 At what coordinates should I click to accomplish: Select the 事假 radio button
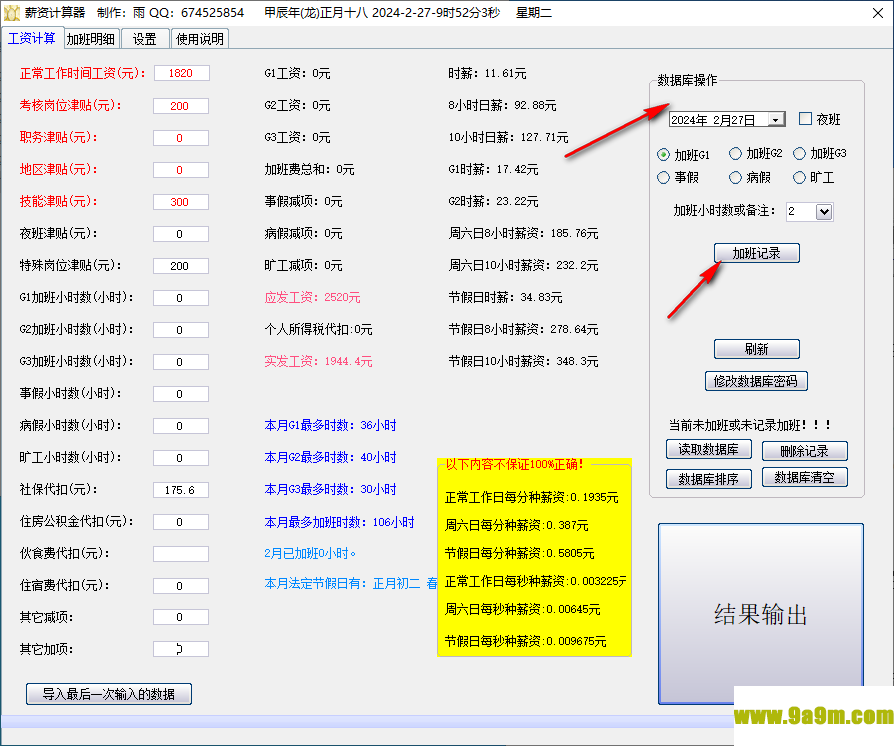pos(663,178)
